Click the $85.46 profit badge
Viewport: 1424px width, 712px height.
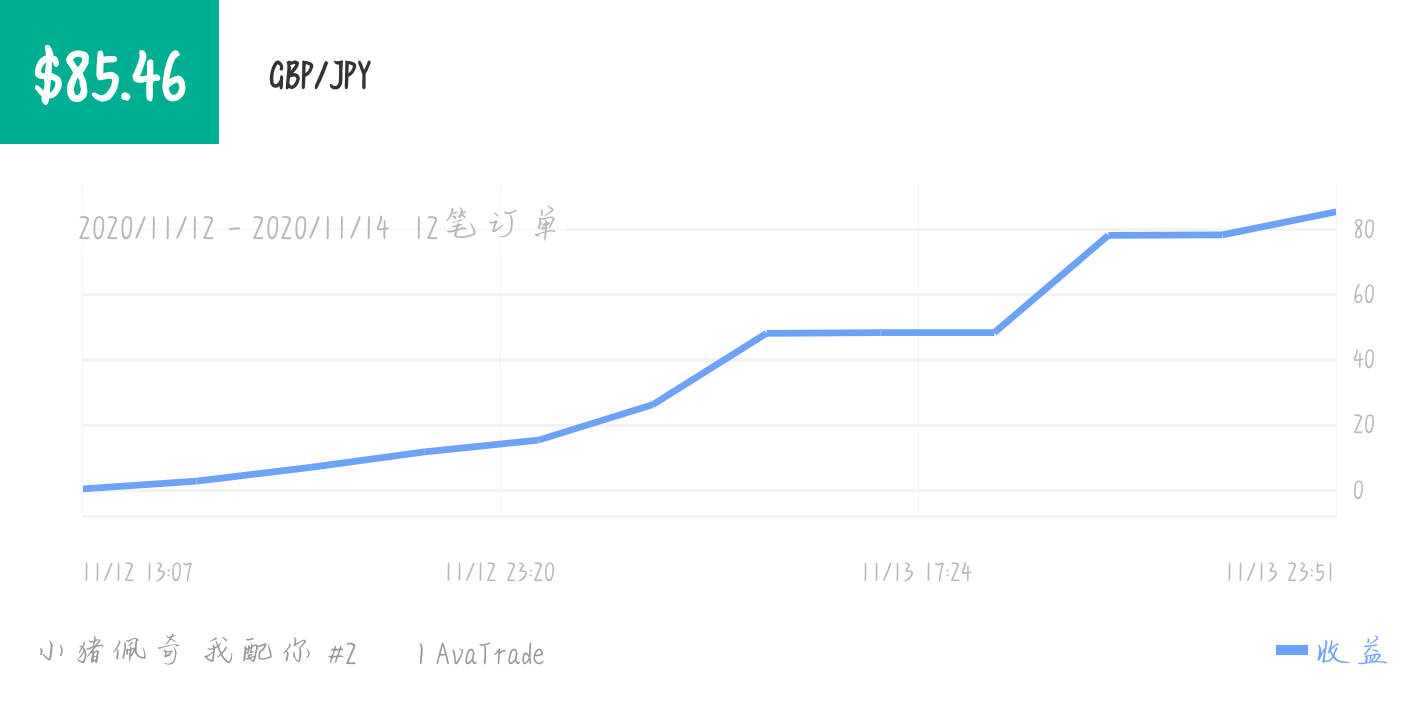click(109, 72)
